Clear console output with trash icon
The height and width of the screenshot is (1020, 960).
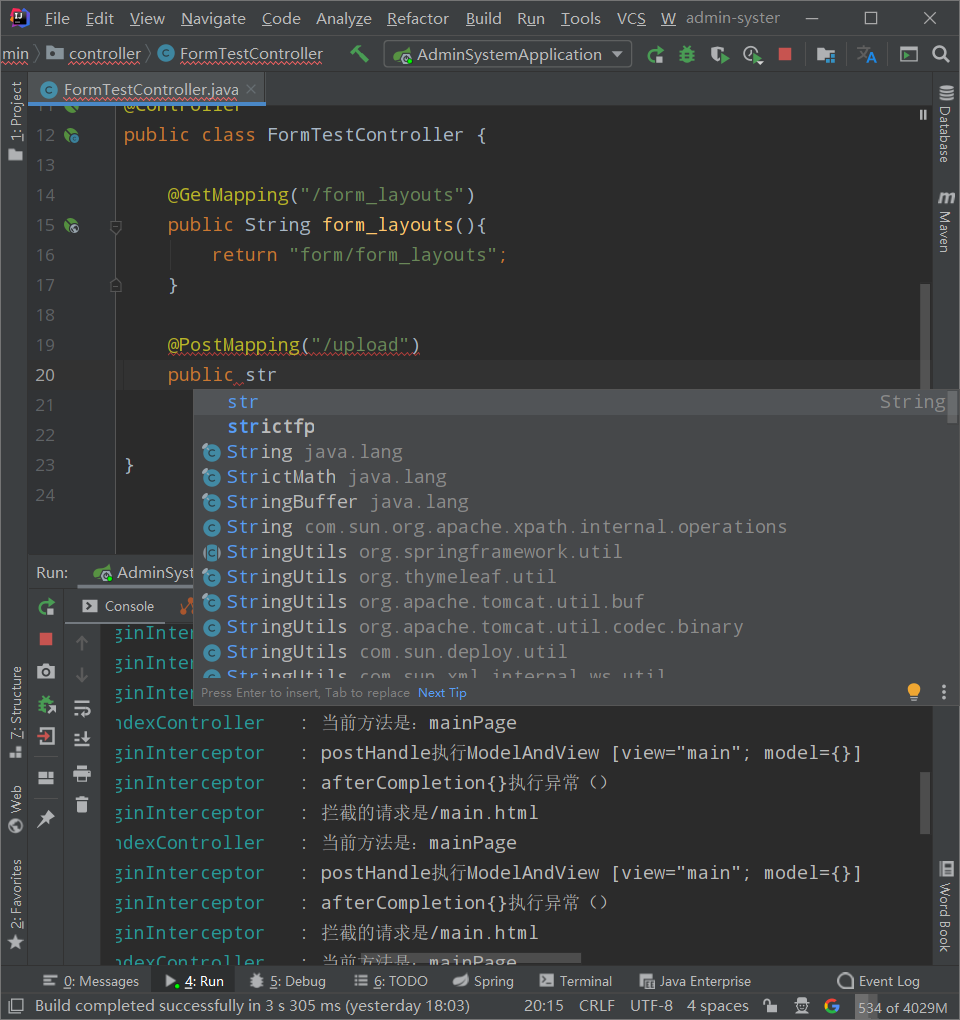82,804
